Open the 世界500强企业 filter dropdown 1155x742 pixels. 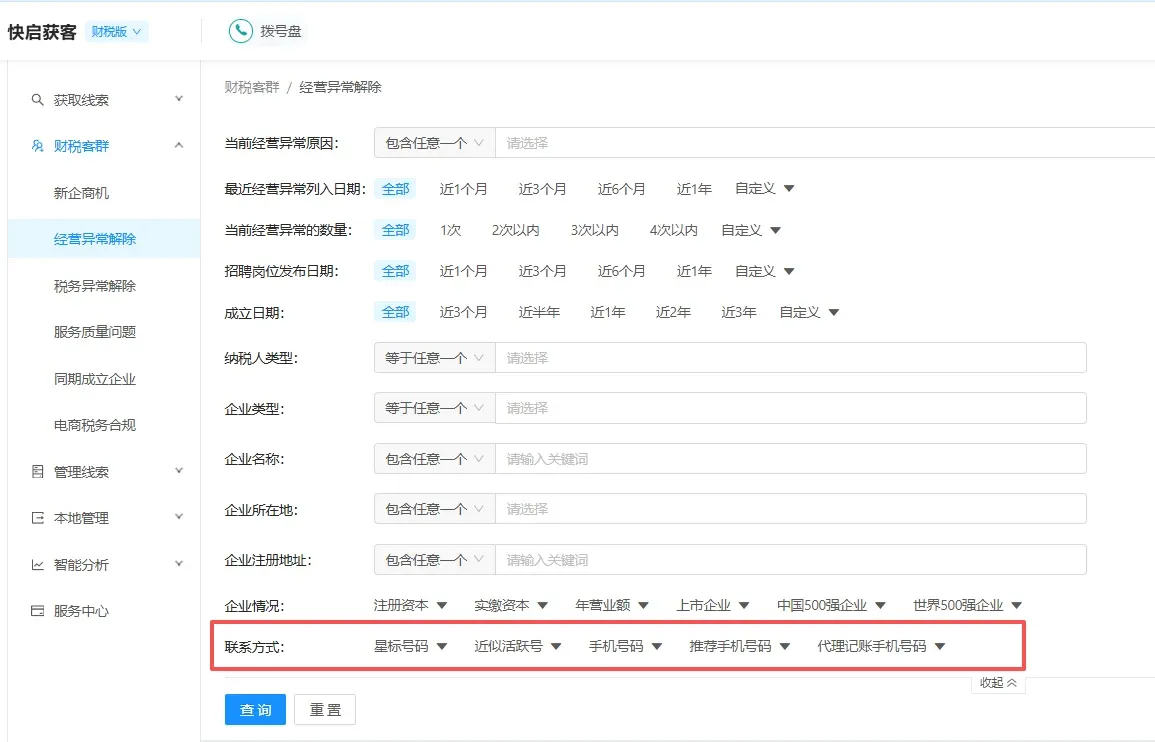967,605
